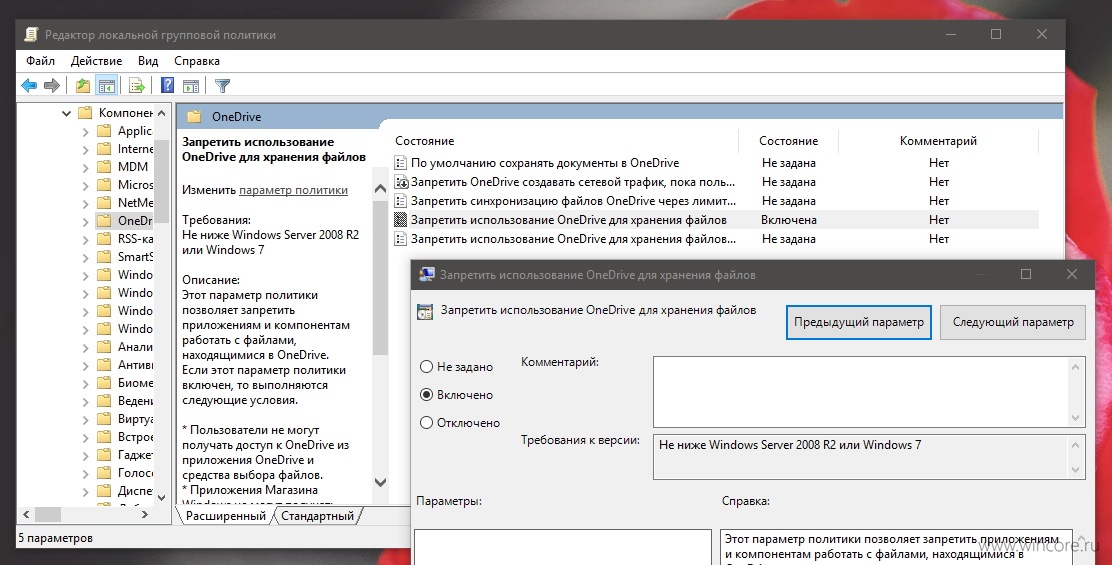Toggle the Show/Hide Console Tree icon
Image resolution: width=1112 pixels, height=565 pixels.
(x=106, y=86)
